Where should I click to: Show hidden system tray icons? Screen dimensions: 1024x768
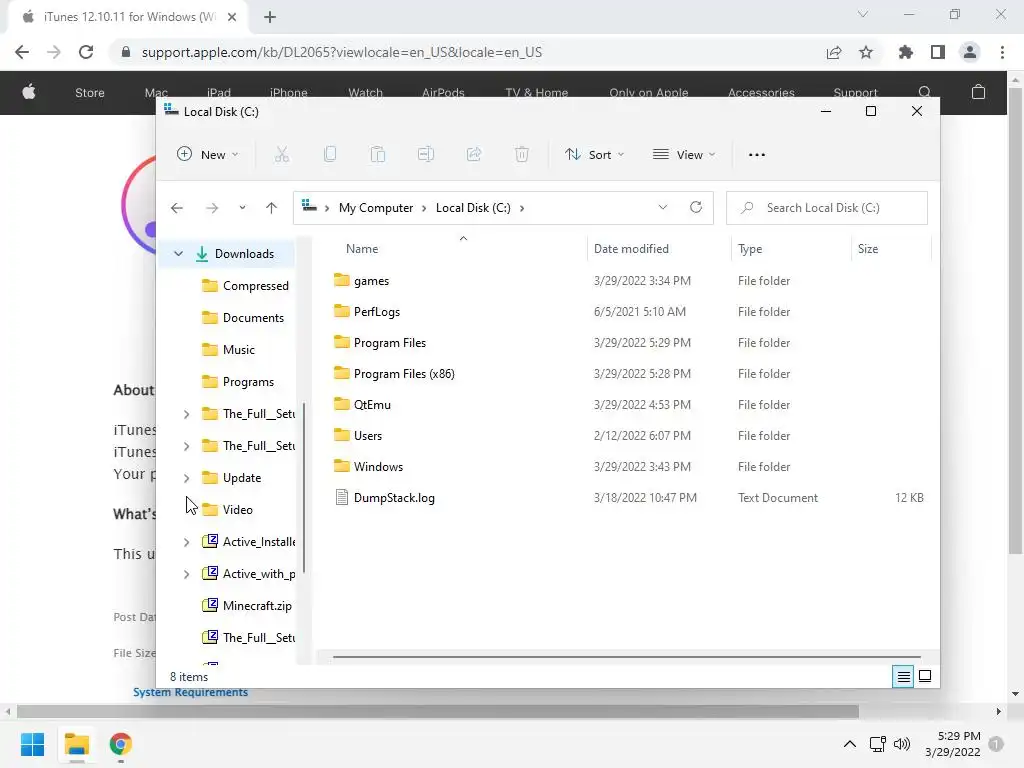(850, 744)
